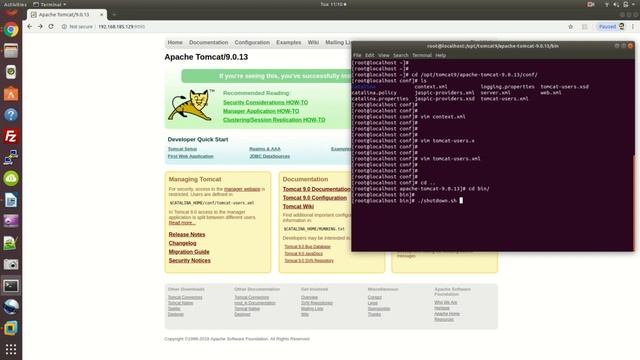Screen dimensions: 640x360
Task: Open the Migration Guide link
Action: click(189, 252)
